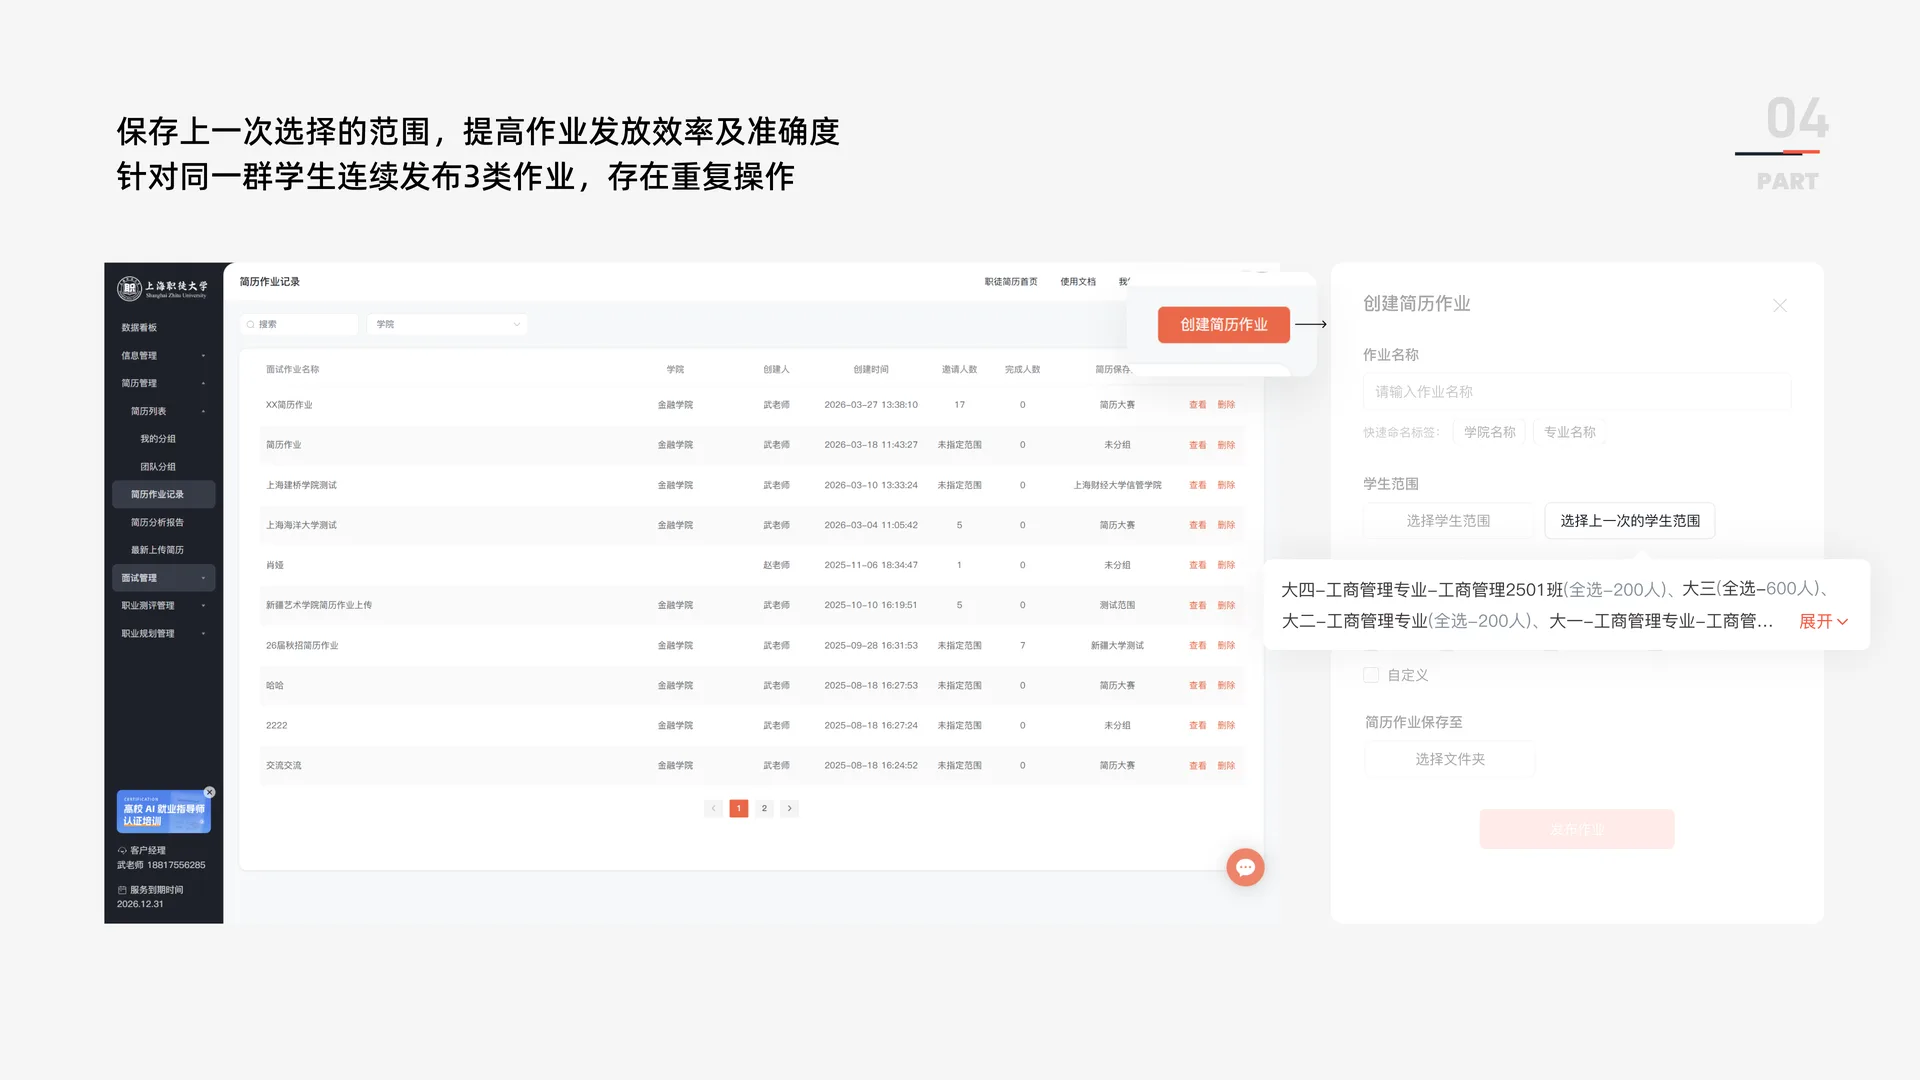The image size is (1920, 1080).
Task: Delete the 26届秋招简历作业 record
Action: point(1226,645)
